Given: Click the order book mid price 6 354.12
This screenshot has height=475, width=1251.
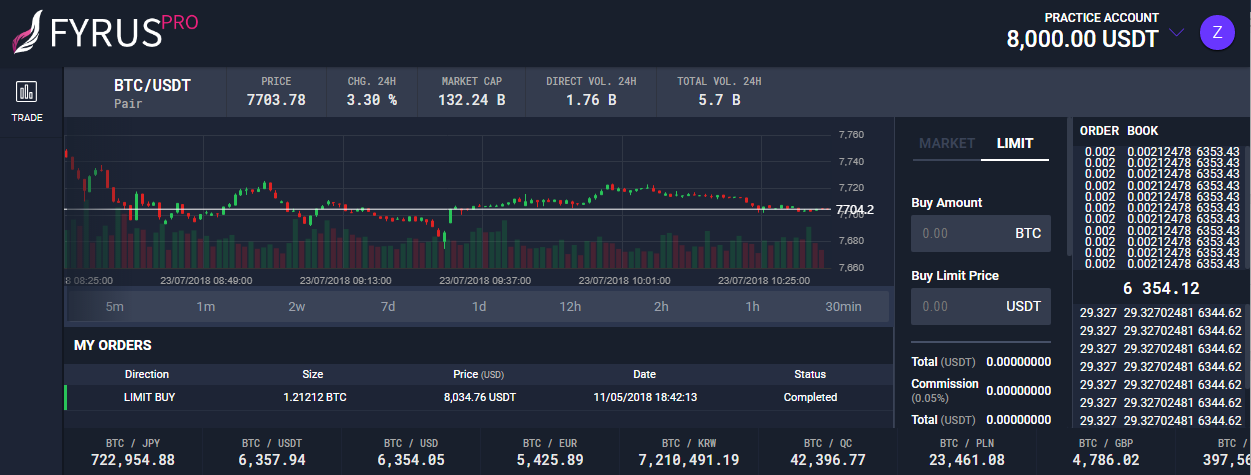Looking at the screenshot, I should tap(1160, 288).
